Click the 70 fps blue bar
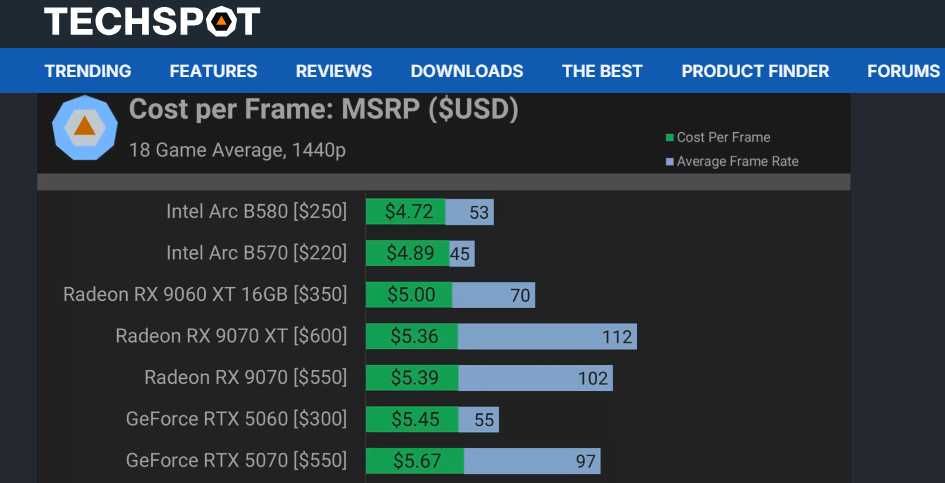This screenshot has height=483, width=945. (494, 295)
